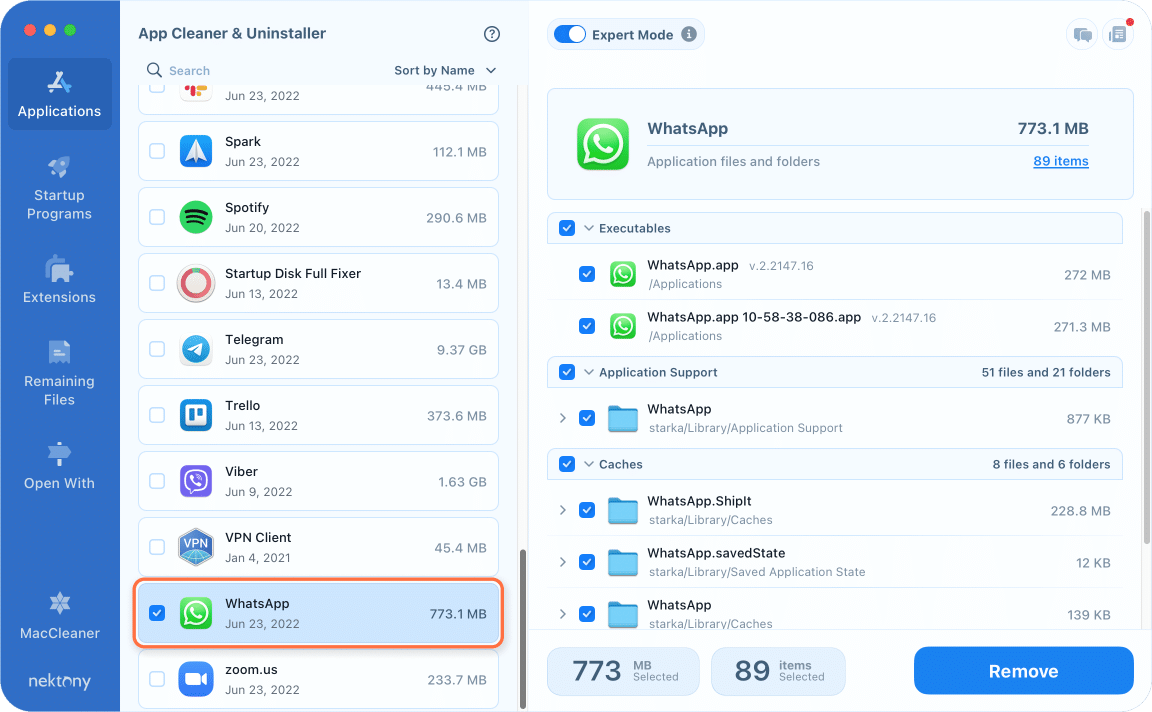The image size is (1152, 712).
Task: Uncheck WhatsApp in the app list
Action: click(157, 613)
